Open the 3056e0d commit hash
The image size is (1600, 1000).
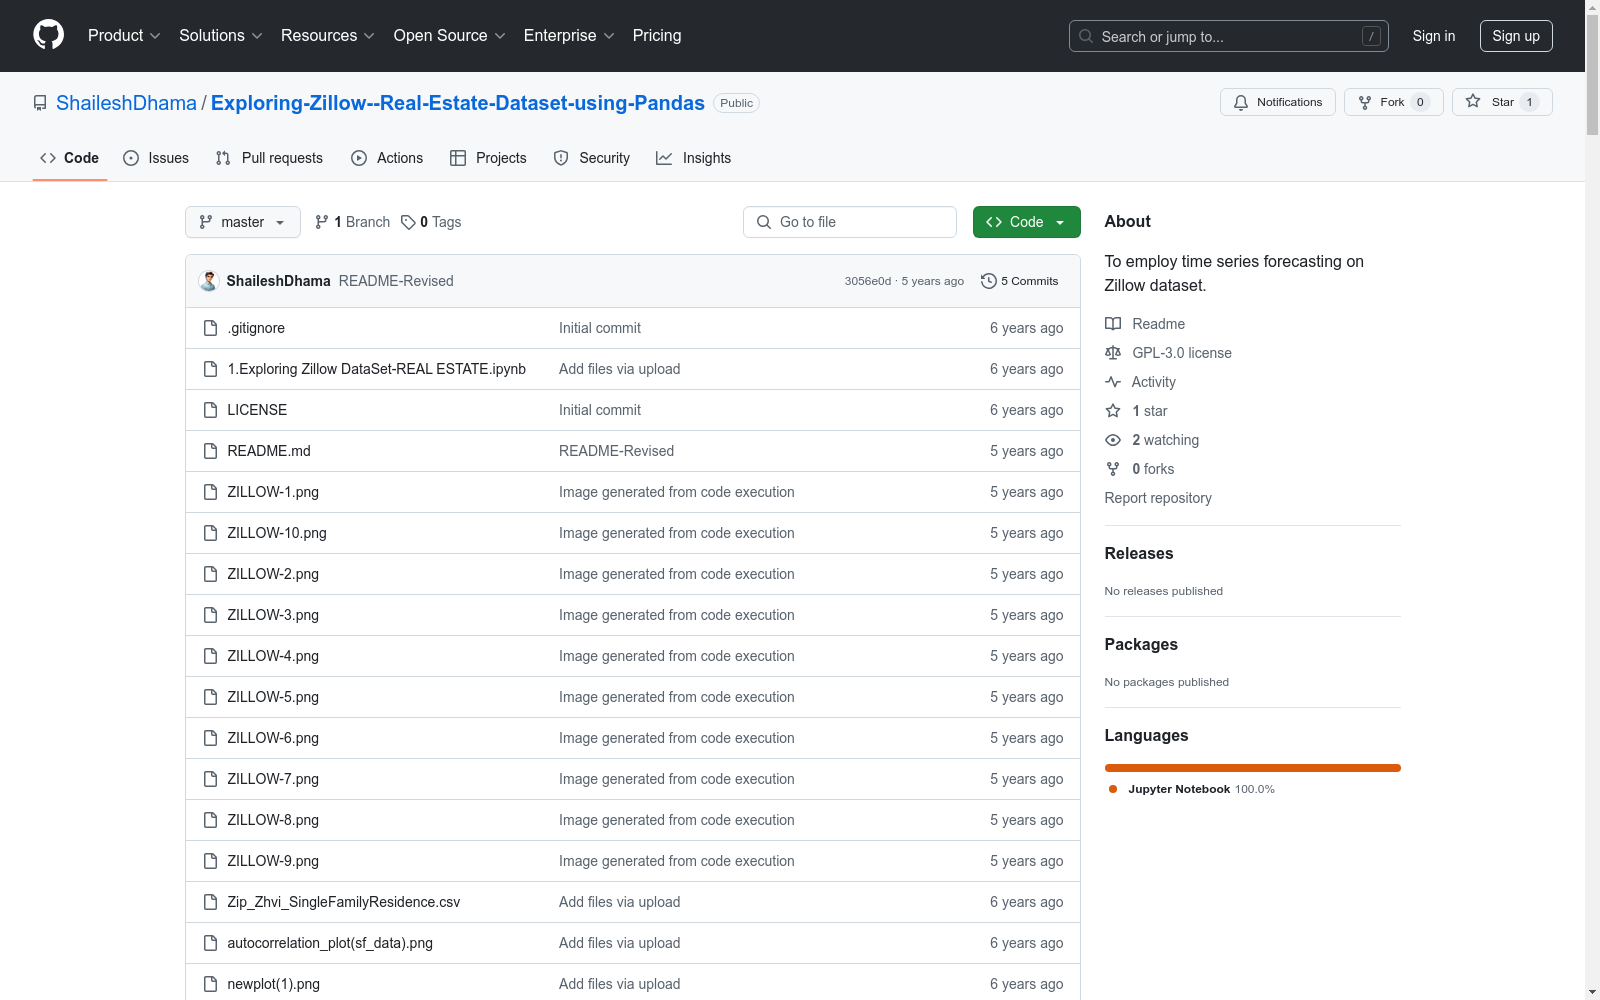868,281
